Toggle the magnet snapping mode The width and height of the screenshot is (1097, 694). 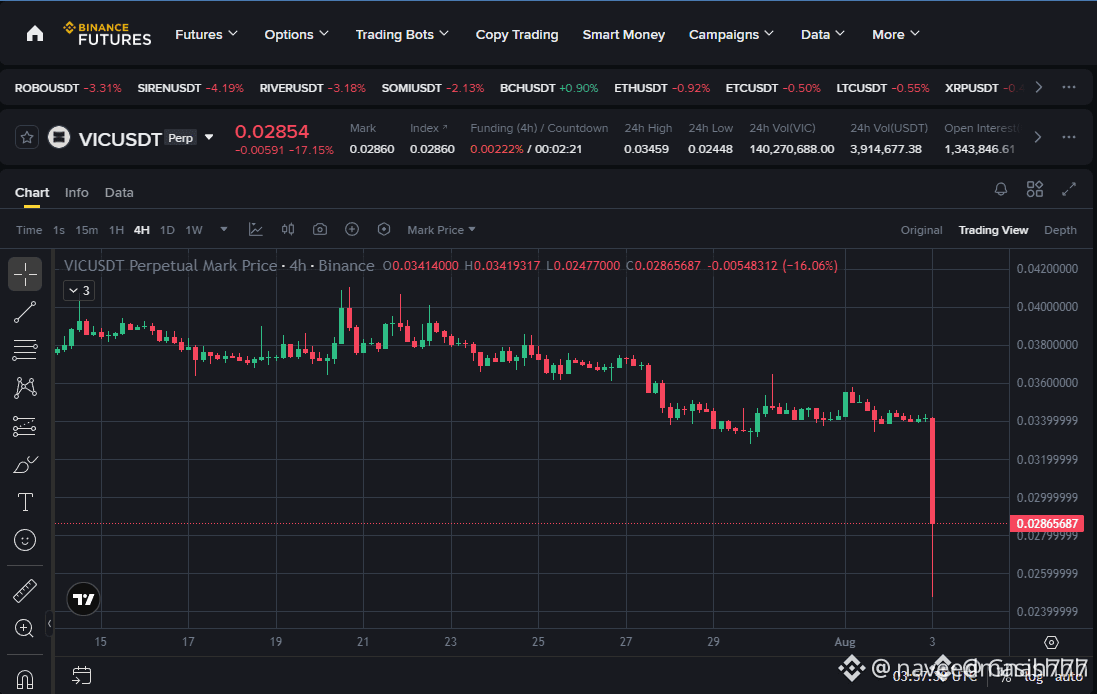tap(25, 679)
